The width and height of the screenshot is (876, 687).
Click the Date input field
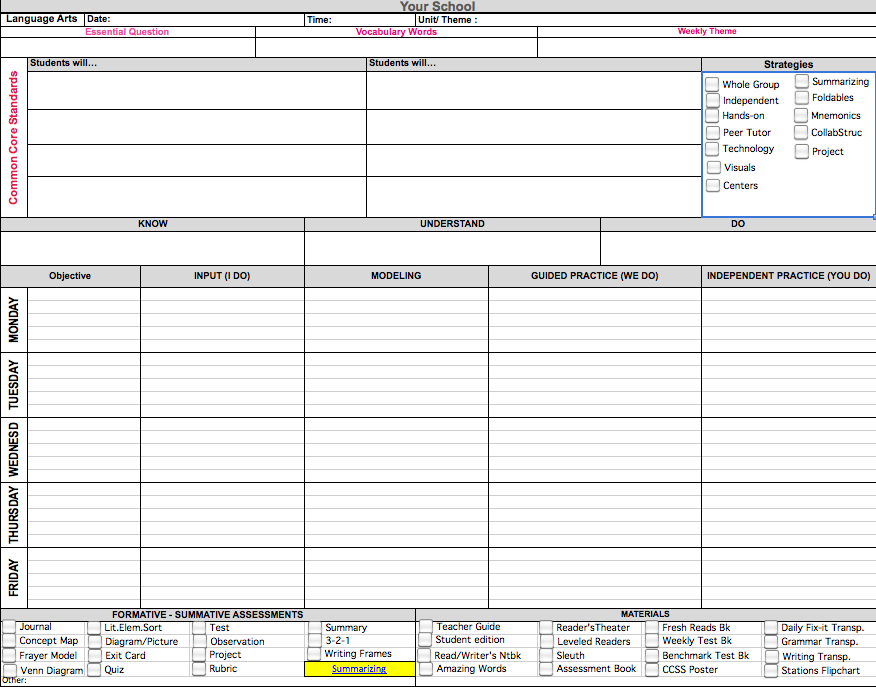coord(194,20)
